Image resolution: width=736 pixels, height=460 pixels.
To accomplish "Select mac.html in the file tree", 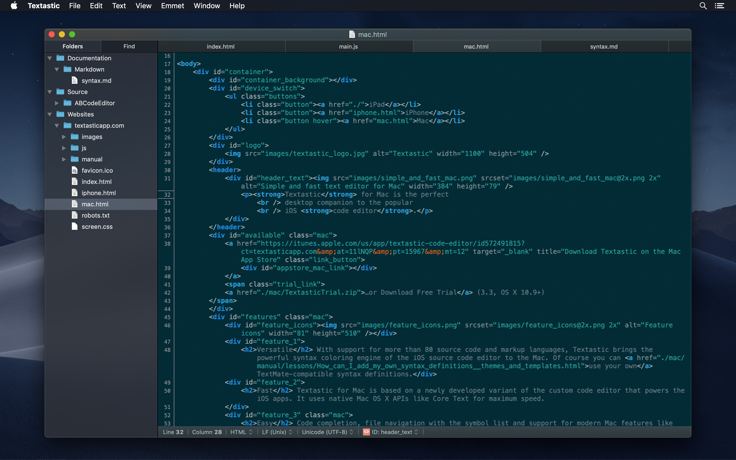I will (x=101, y=204).
